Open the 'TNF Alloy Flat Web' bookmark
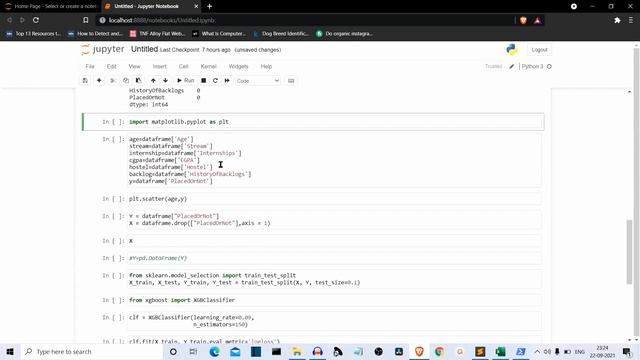This screenshot has height=360, width=640. point(158,34)
